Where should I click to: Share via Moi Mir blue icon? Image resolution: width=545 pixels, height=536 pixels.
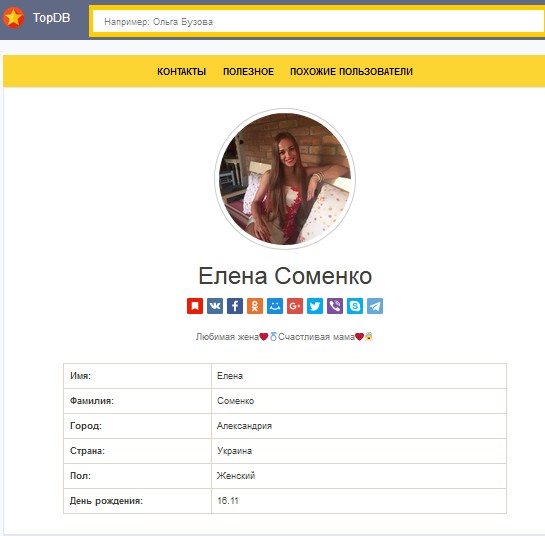point(275,306)
